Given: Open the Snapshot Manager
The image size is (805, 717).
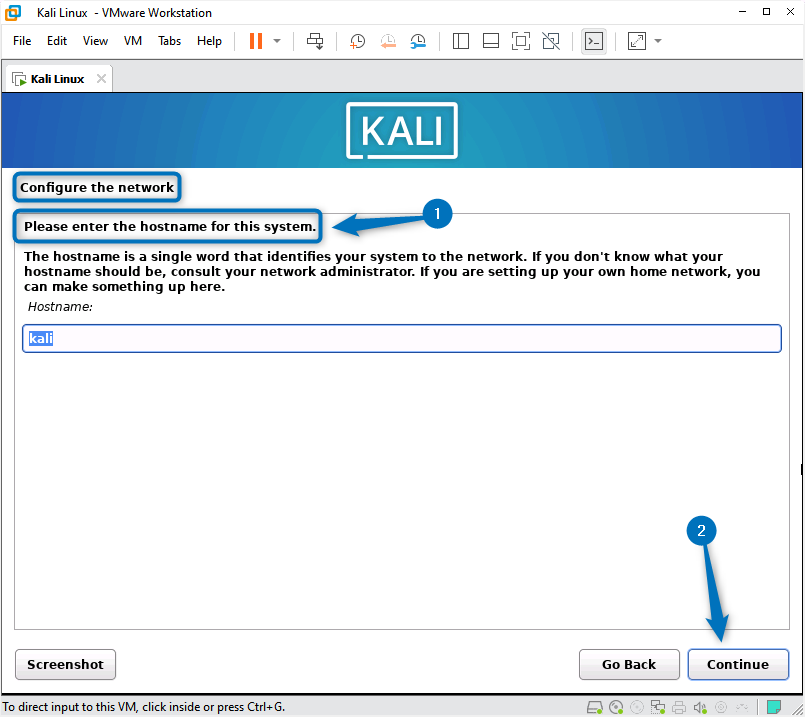Looking at the screenshot, I should (418, 41).
